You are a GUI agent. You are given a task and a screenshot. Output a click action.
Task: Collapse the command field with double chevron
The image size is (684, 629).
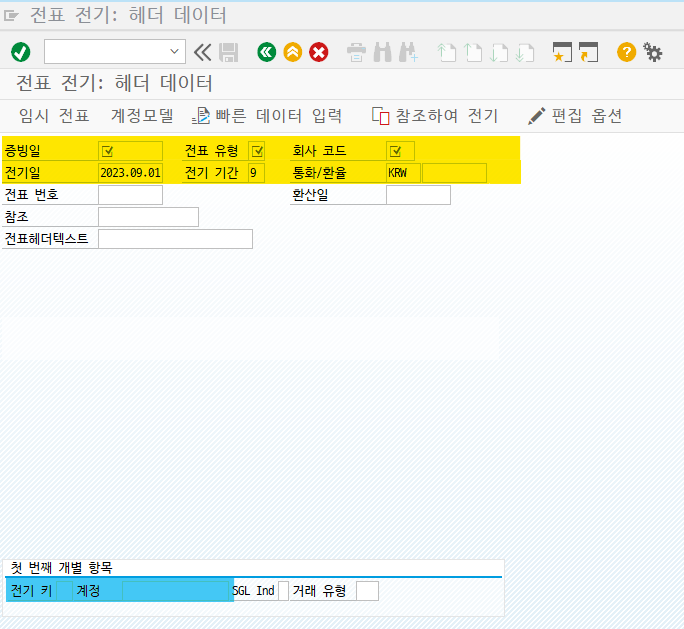tap(202, 52)
